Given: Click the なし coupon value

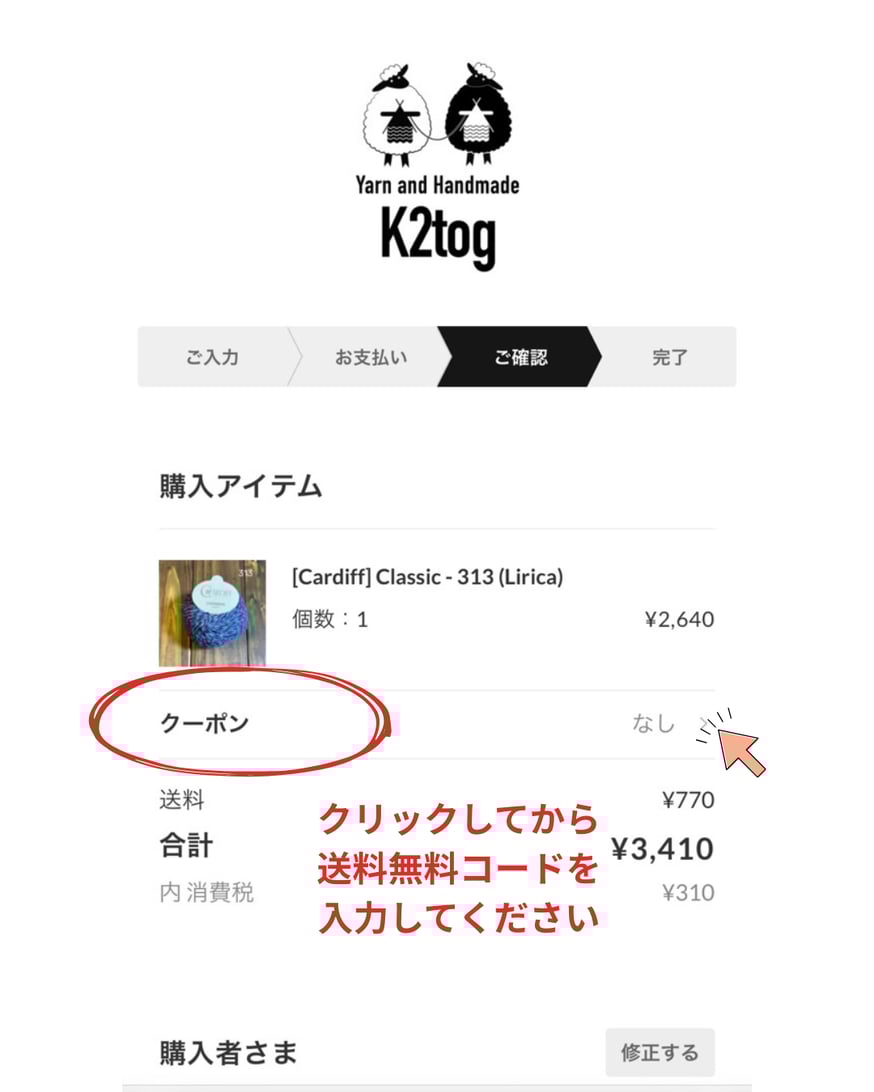Looking at the screenshot, I should 653,724.
